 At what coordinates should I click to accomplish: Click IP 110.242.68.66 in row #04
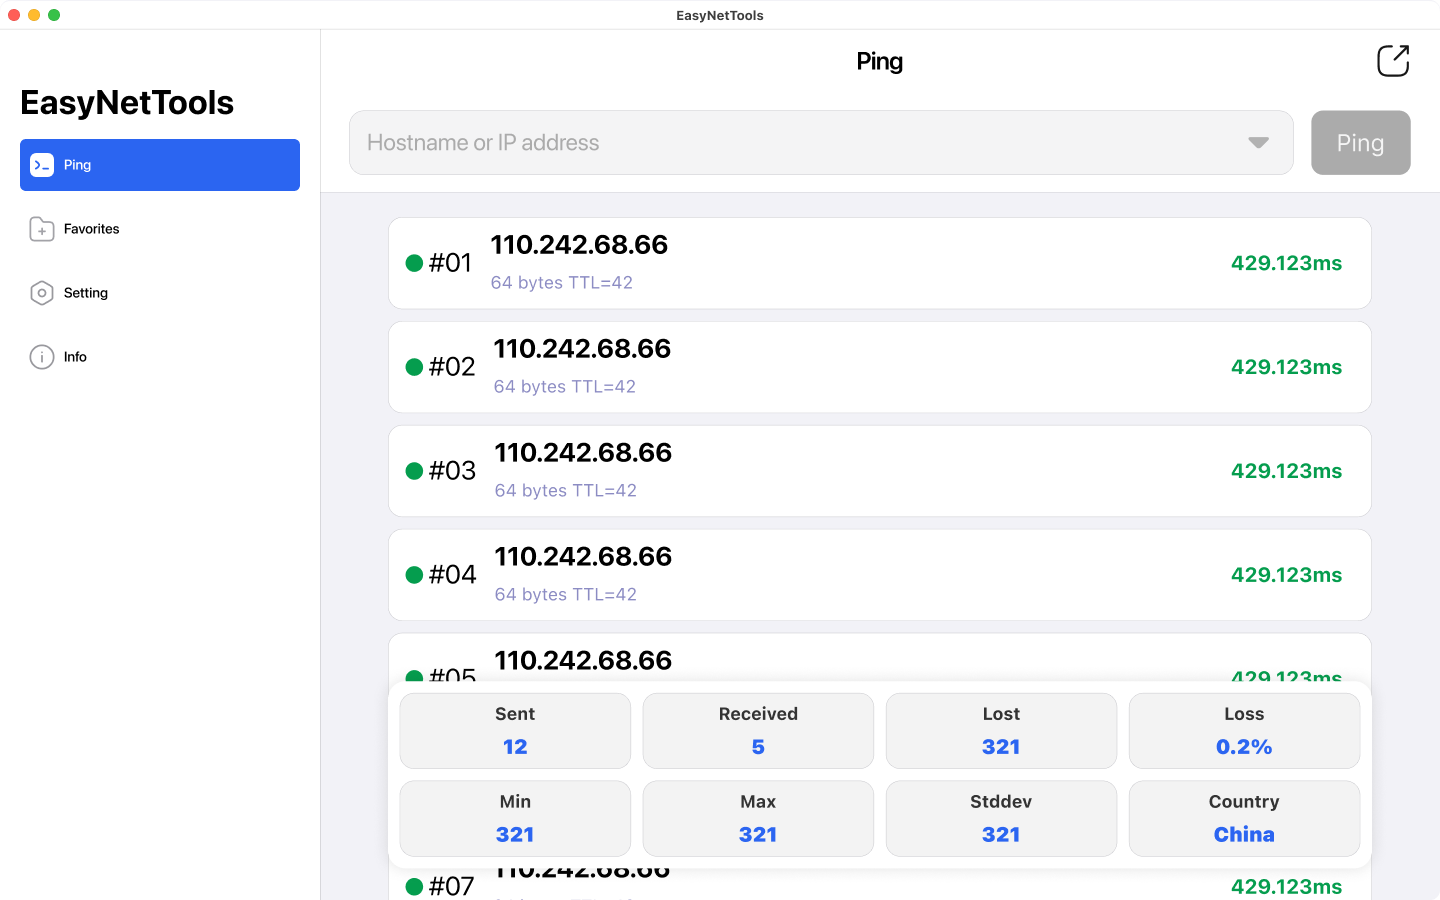click(x=583, y=557)
